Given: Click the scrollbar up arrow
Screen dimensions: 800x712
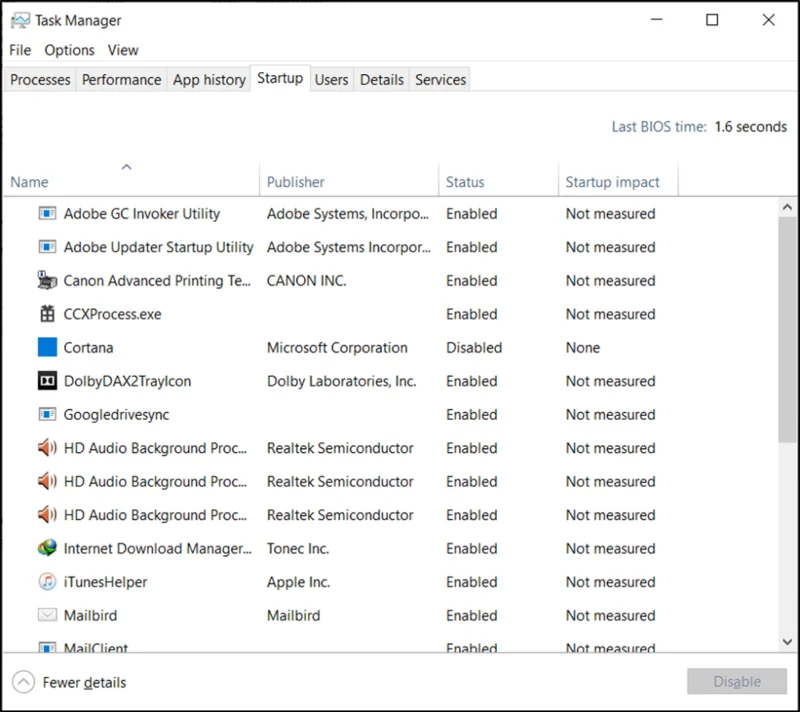Looking at the screenshot, I should tap(787, 207).
